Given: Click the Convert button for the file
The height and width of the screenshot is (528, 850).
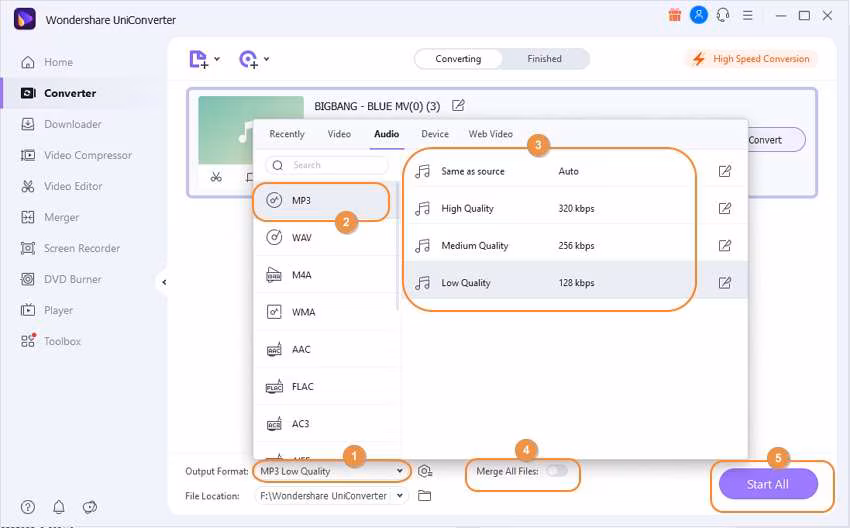Looking at the screenshot, I should 774,140.
